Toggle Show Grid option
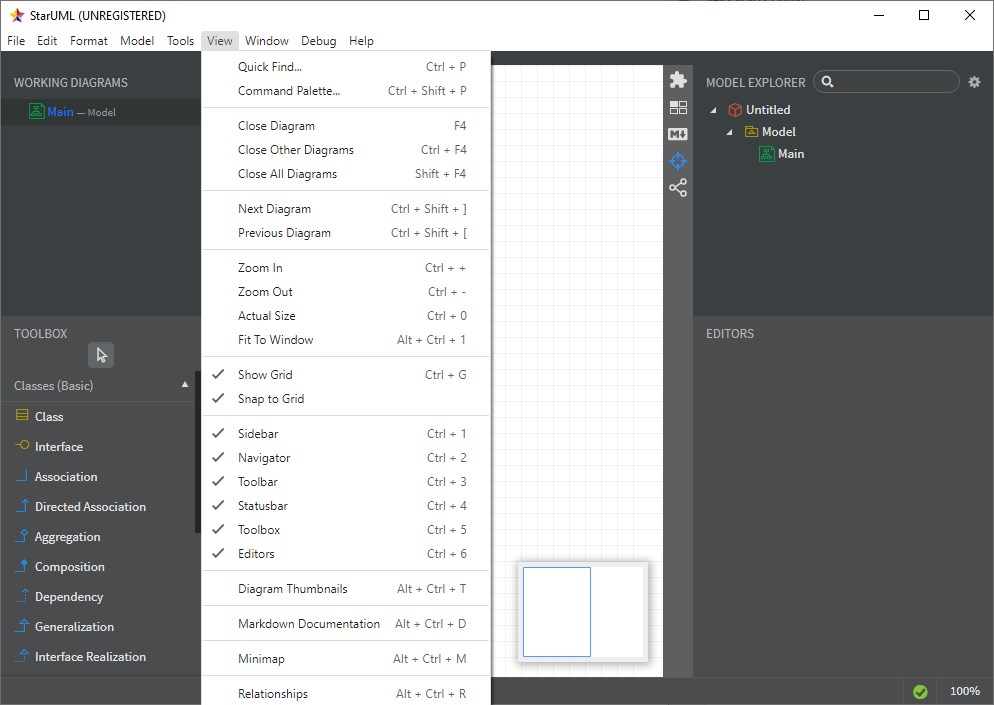The image size is (994, 705). tap(346, 375)
